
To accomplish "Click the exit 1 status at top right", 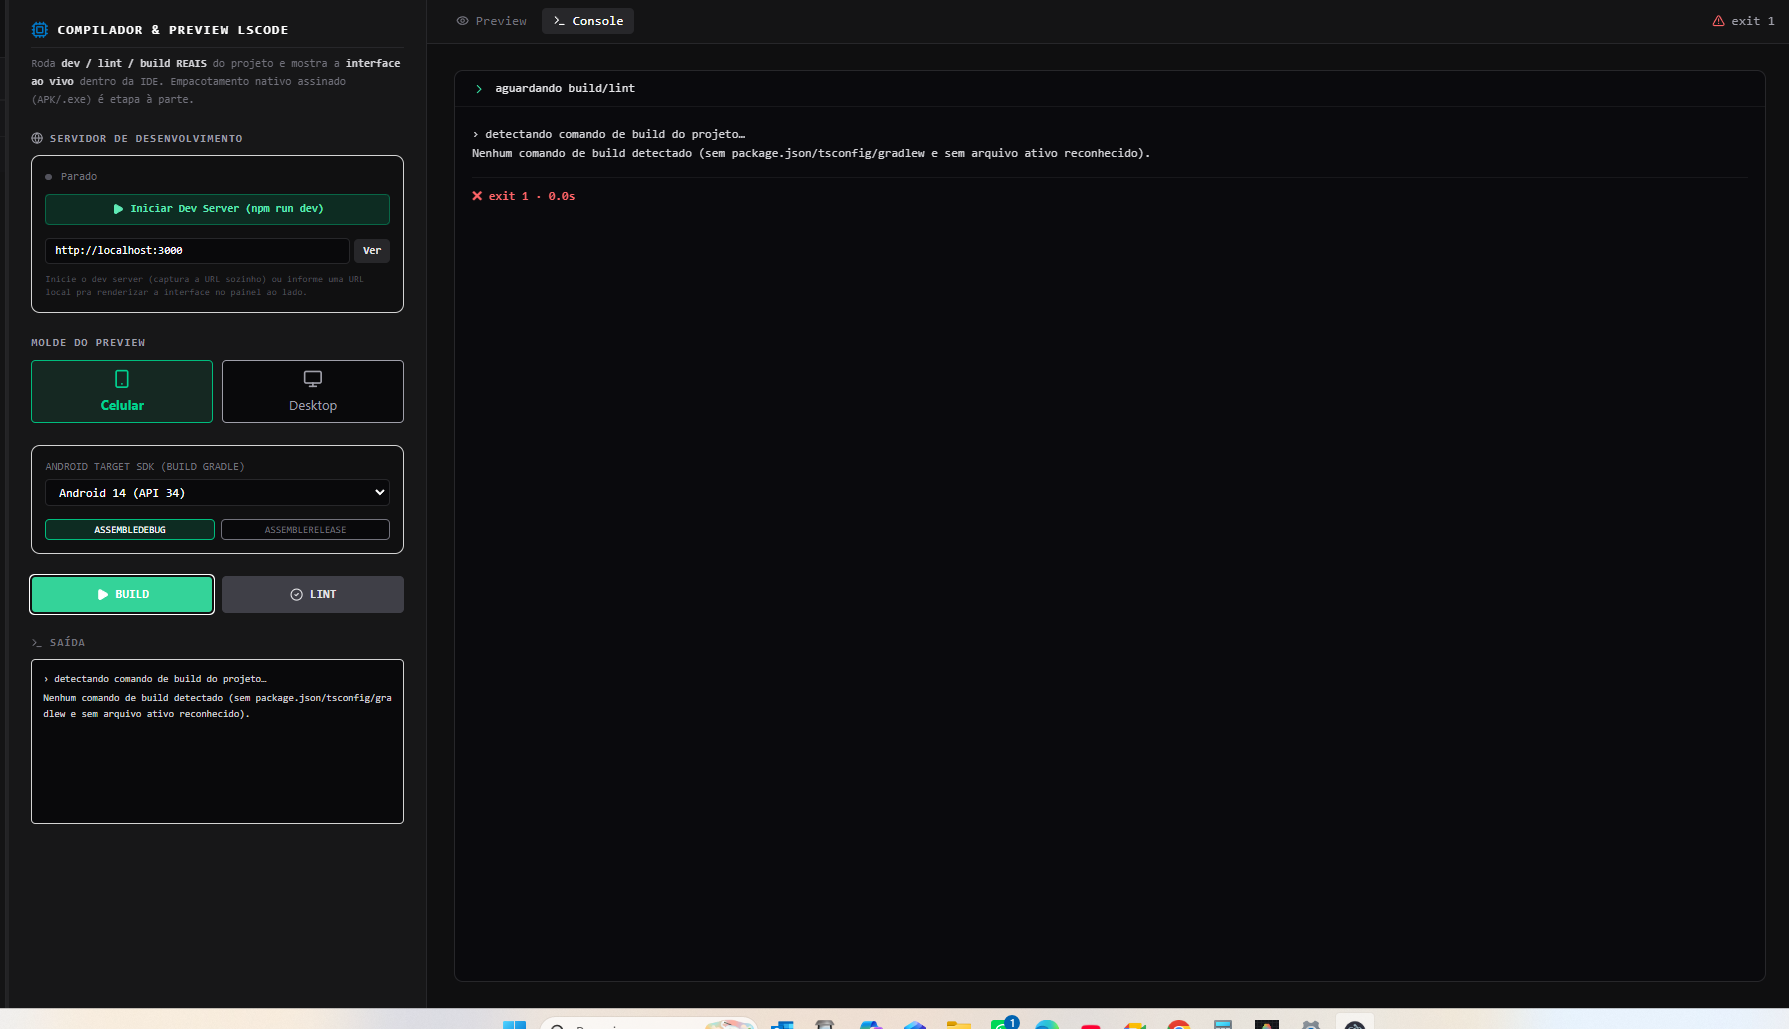I will (1743, 21).
